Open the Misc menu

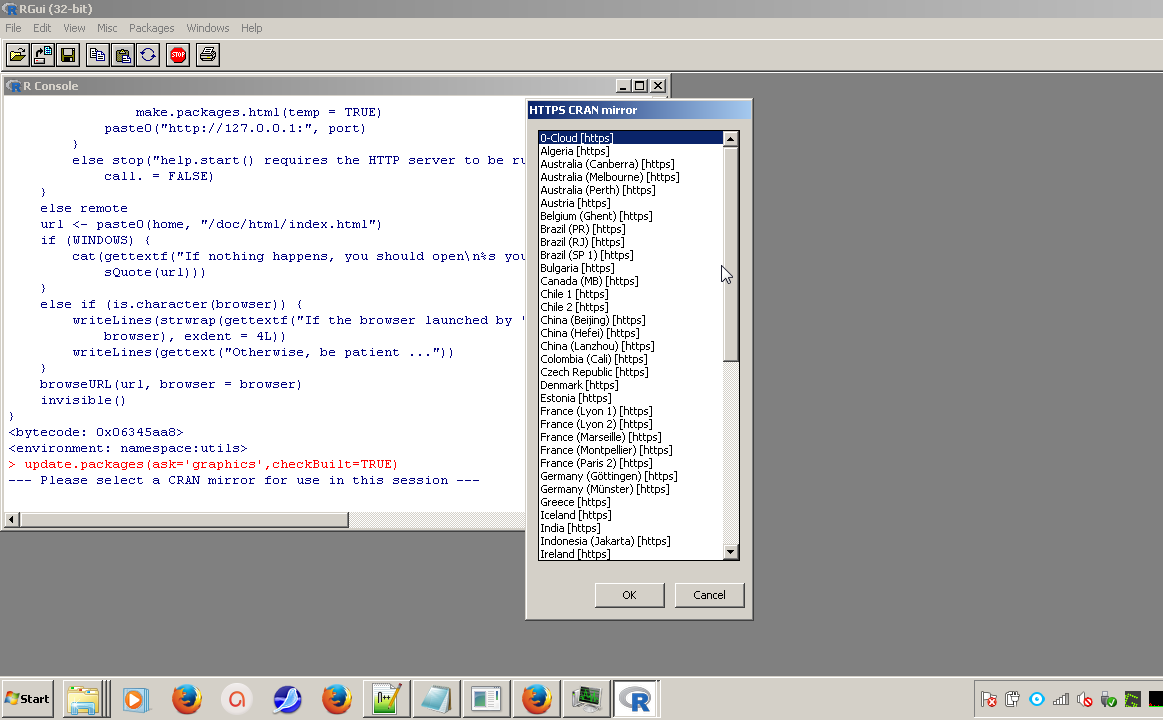[x=107, y=28]
